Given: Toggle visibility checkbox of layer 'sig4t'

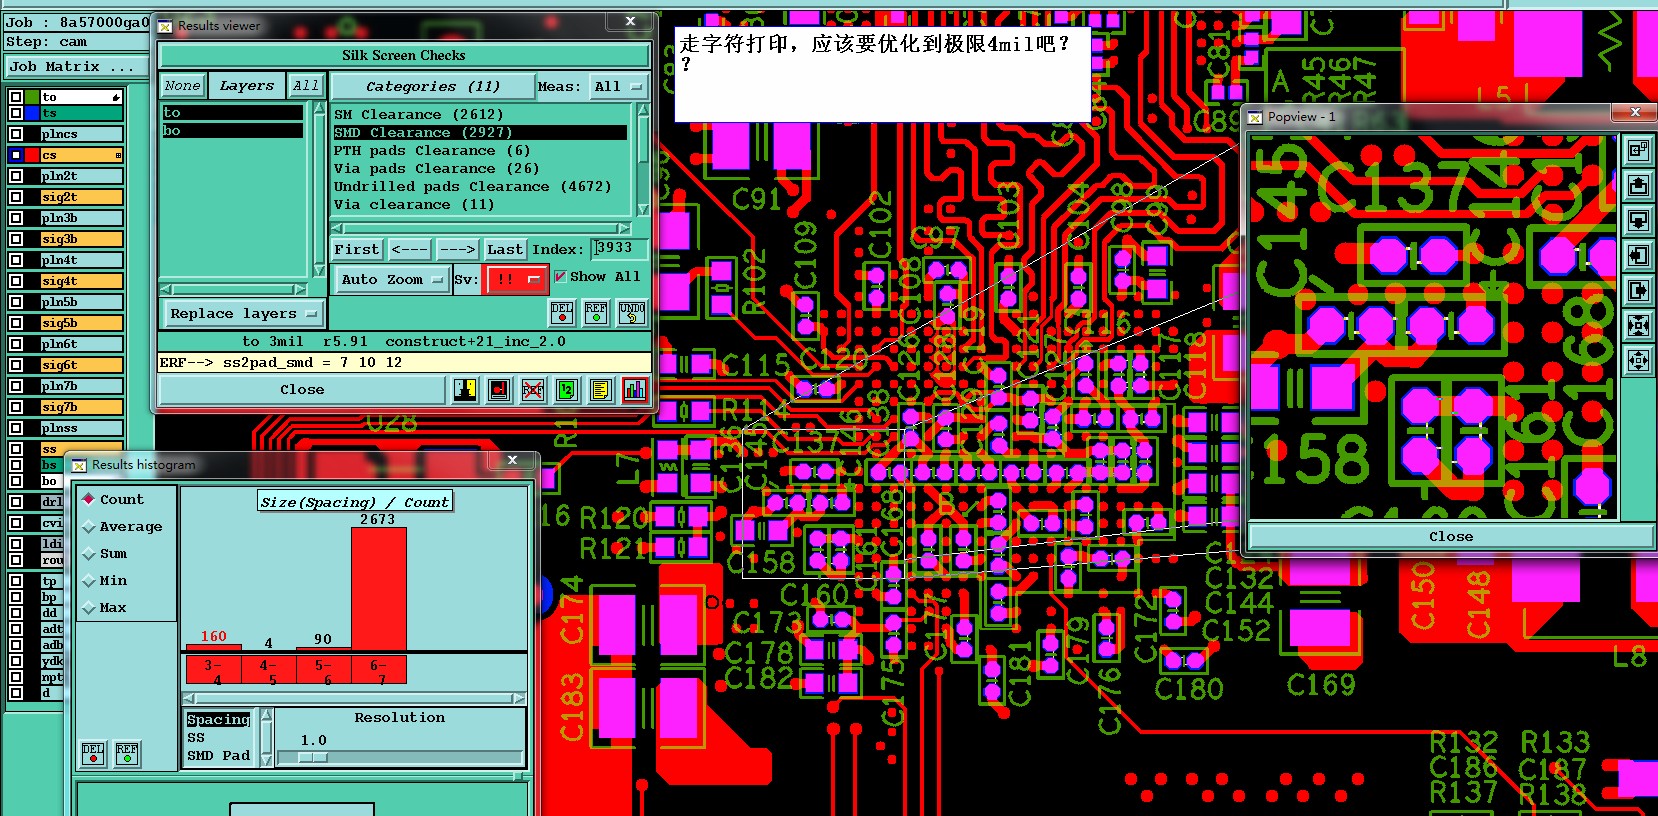Looking at the screenshot, I should click(x=16, y=281).
